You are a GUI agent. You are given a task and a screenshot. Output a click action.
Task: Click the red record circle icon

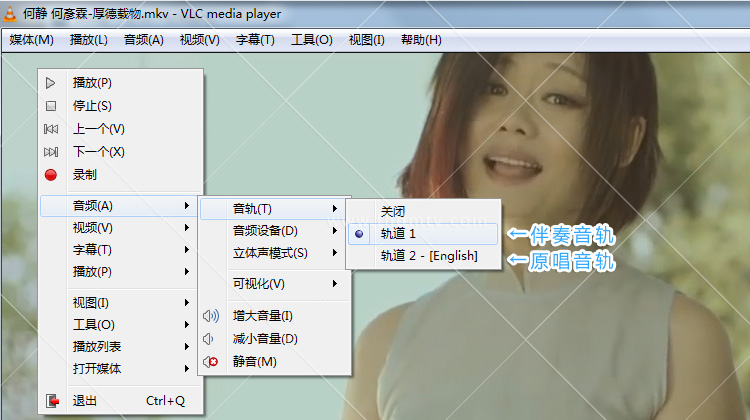51,175
